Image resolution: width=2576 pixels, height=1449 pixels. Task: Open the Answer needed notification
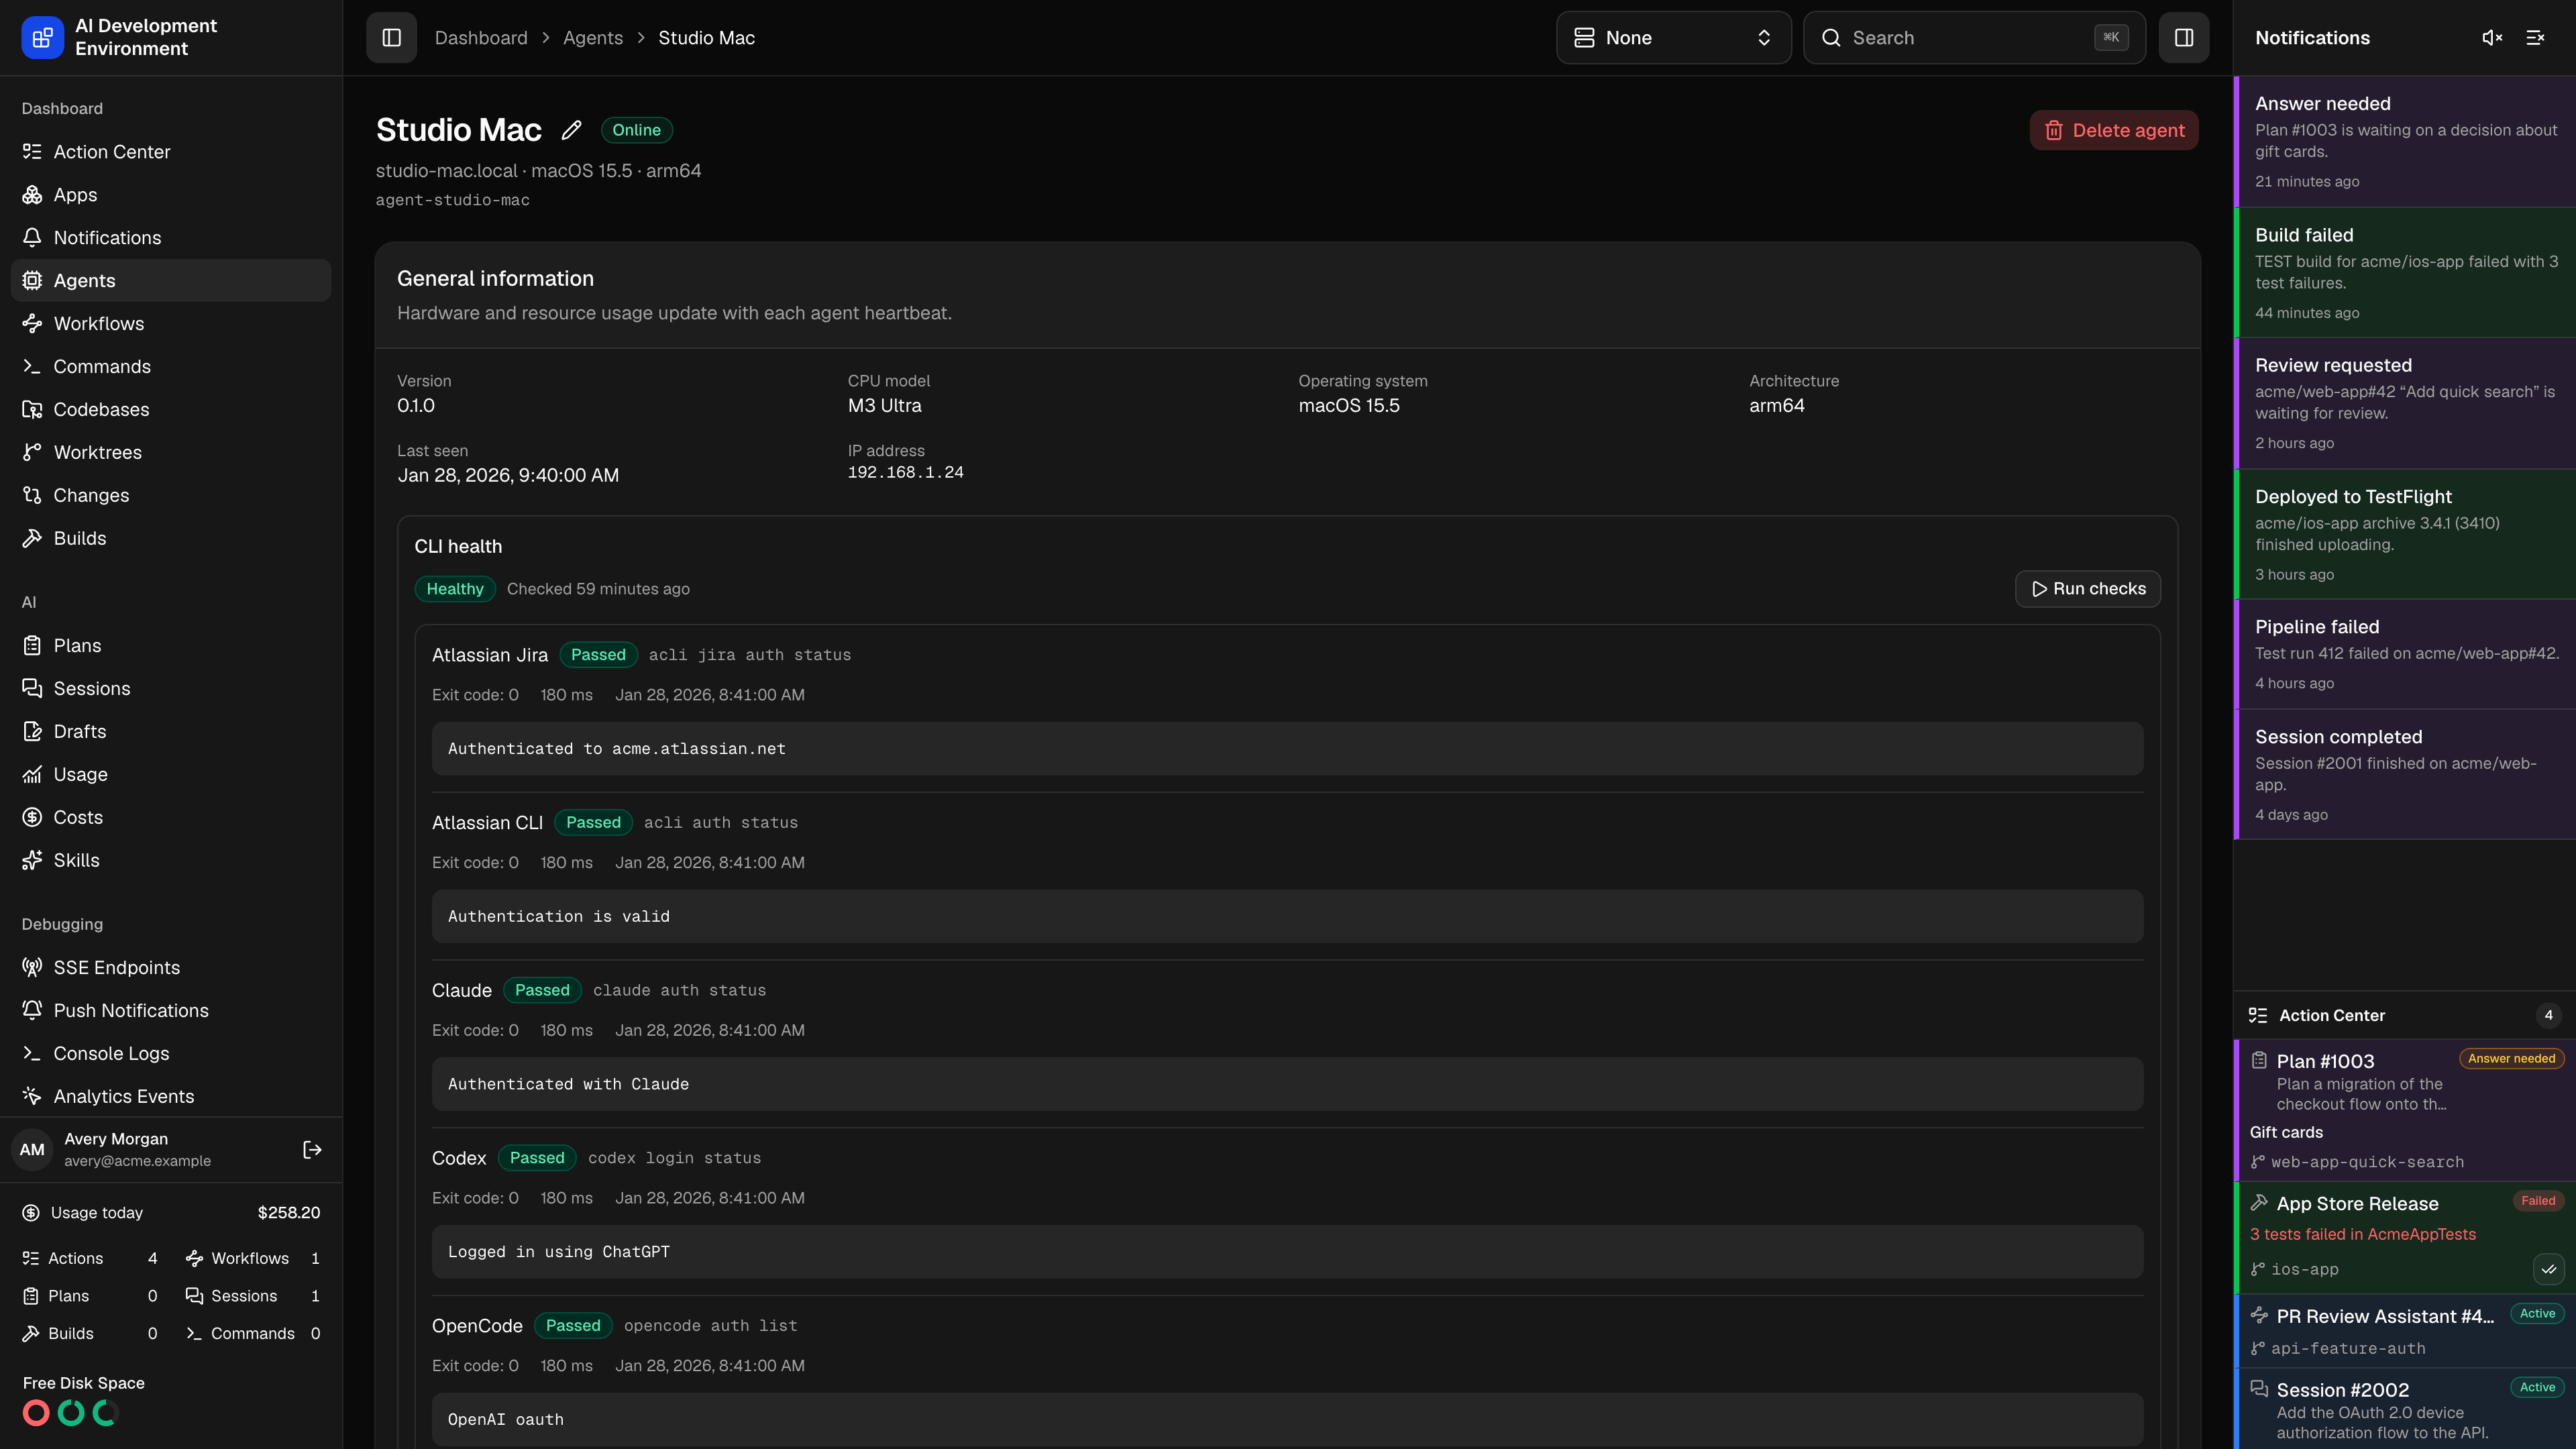[2405, 142]
